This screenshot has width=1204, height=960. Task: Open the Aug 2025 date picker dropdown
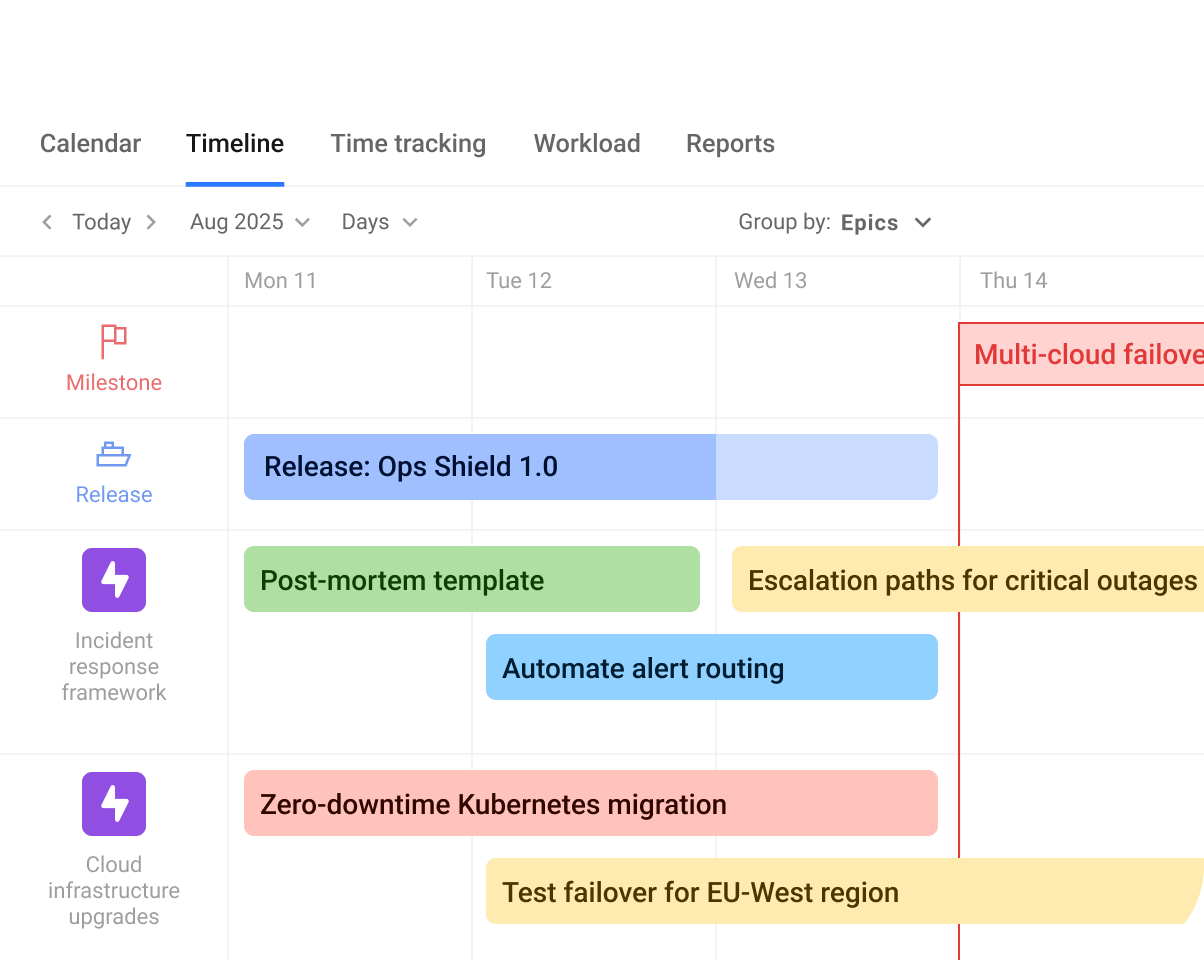coord(249,222)
